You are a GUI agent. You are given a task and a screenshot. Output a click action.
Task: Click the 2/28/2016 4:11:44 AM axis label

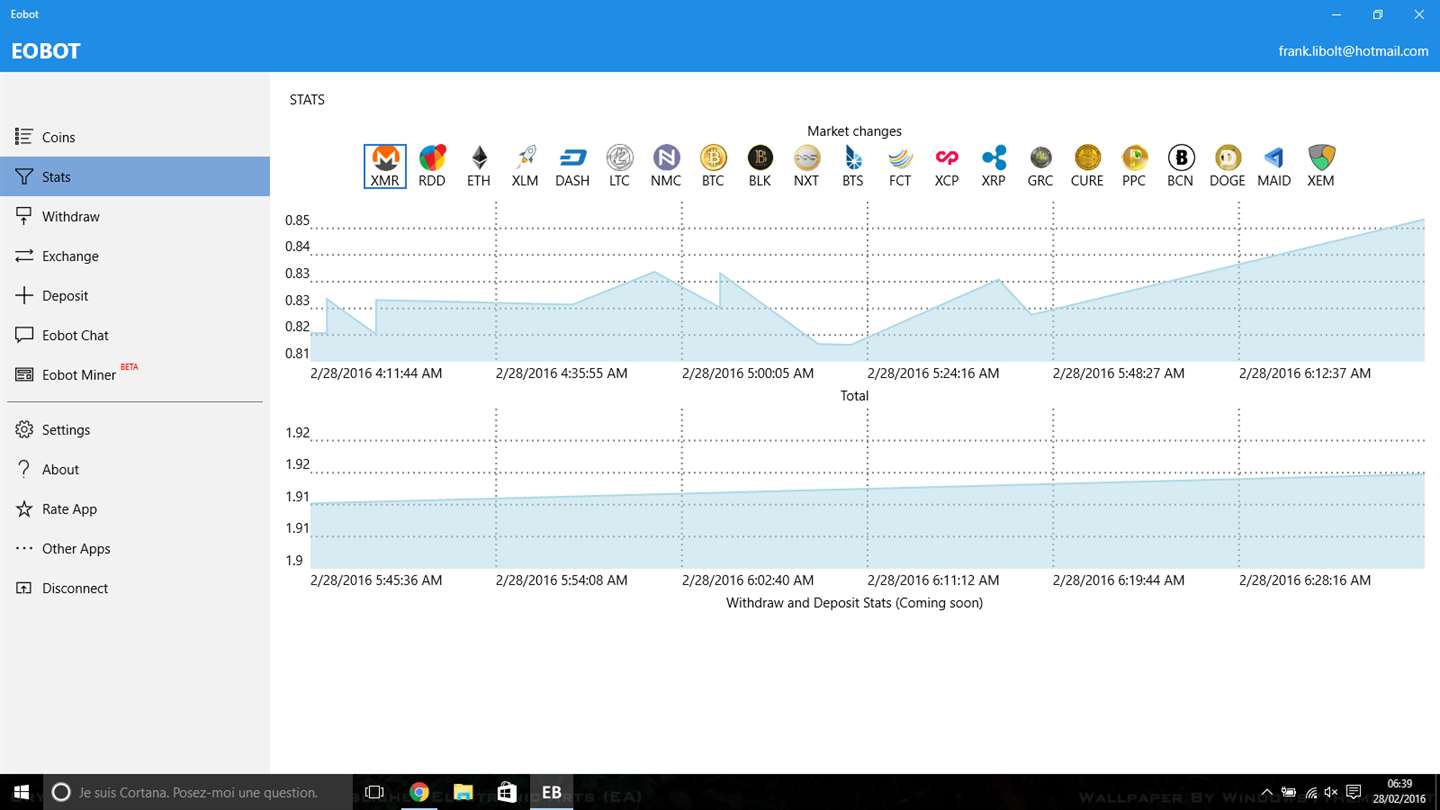click(376, 373)
